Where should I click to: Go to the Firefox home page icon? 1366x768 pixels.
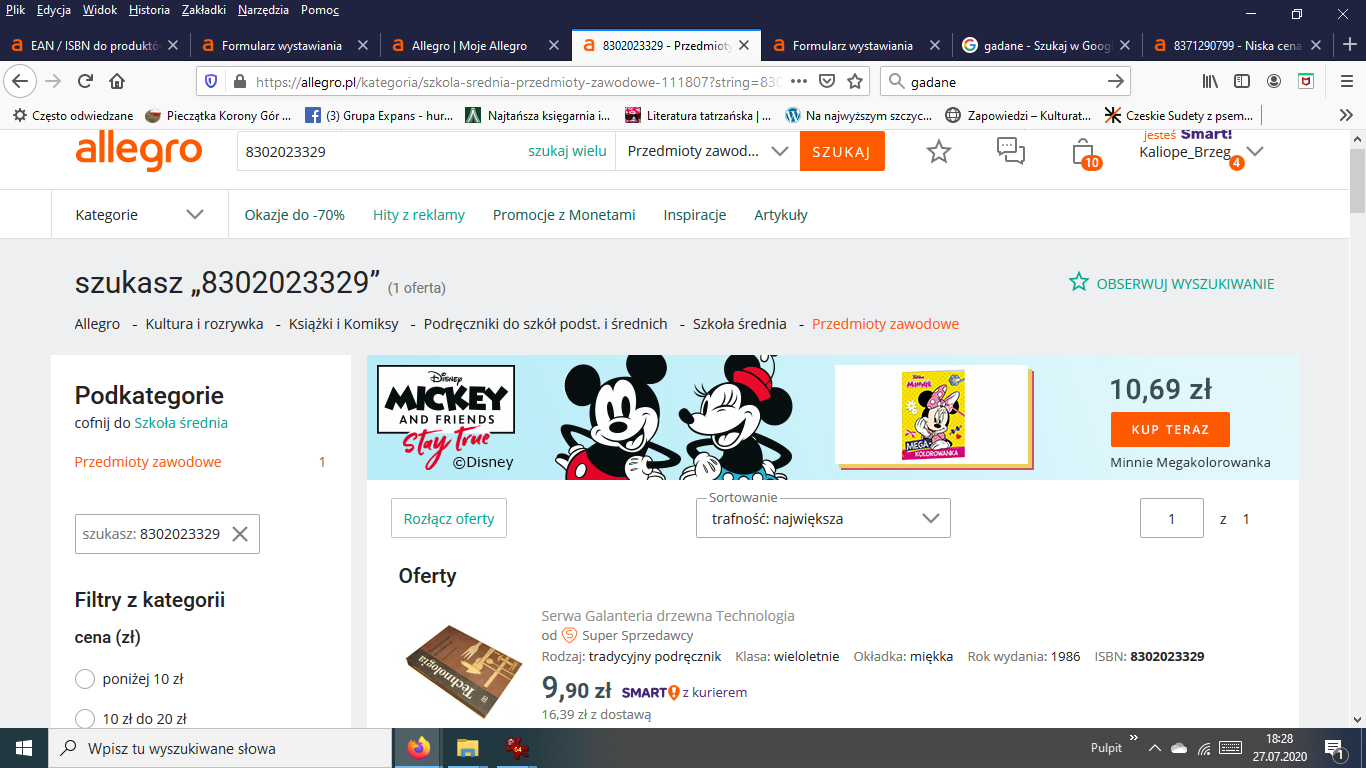pos(117,81)
